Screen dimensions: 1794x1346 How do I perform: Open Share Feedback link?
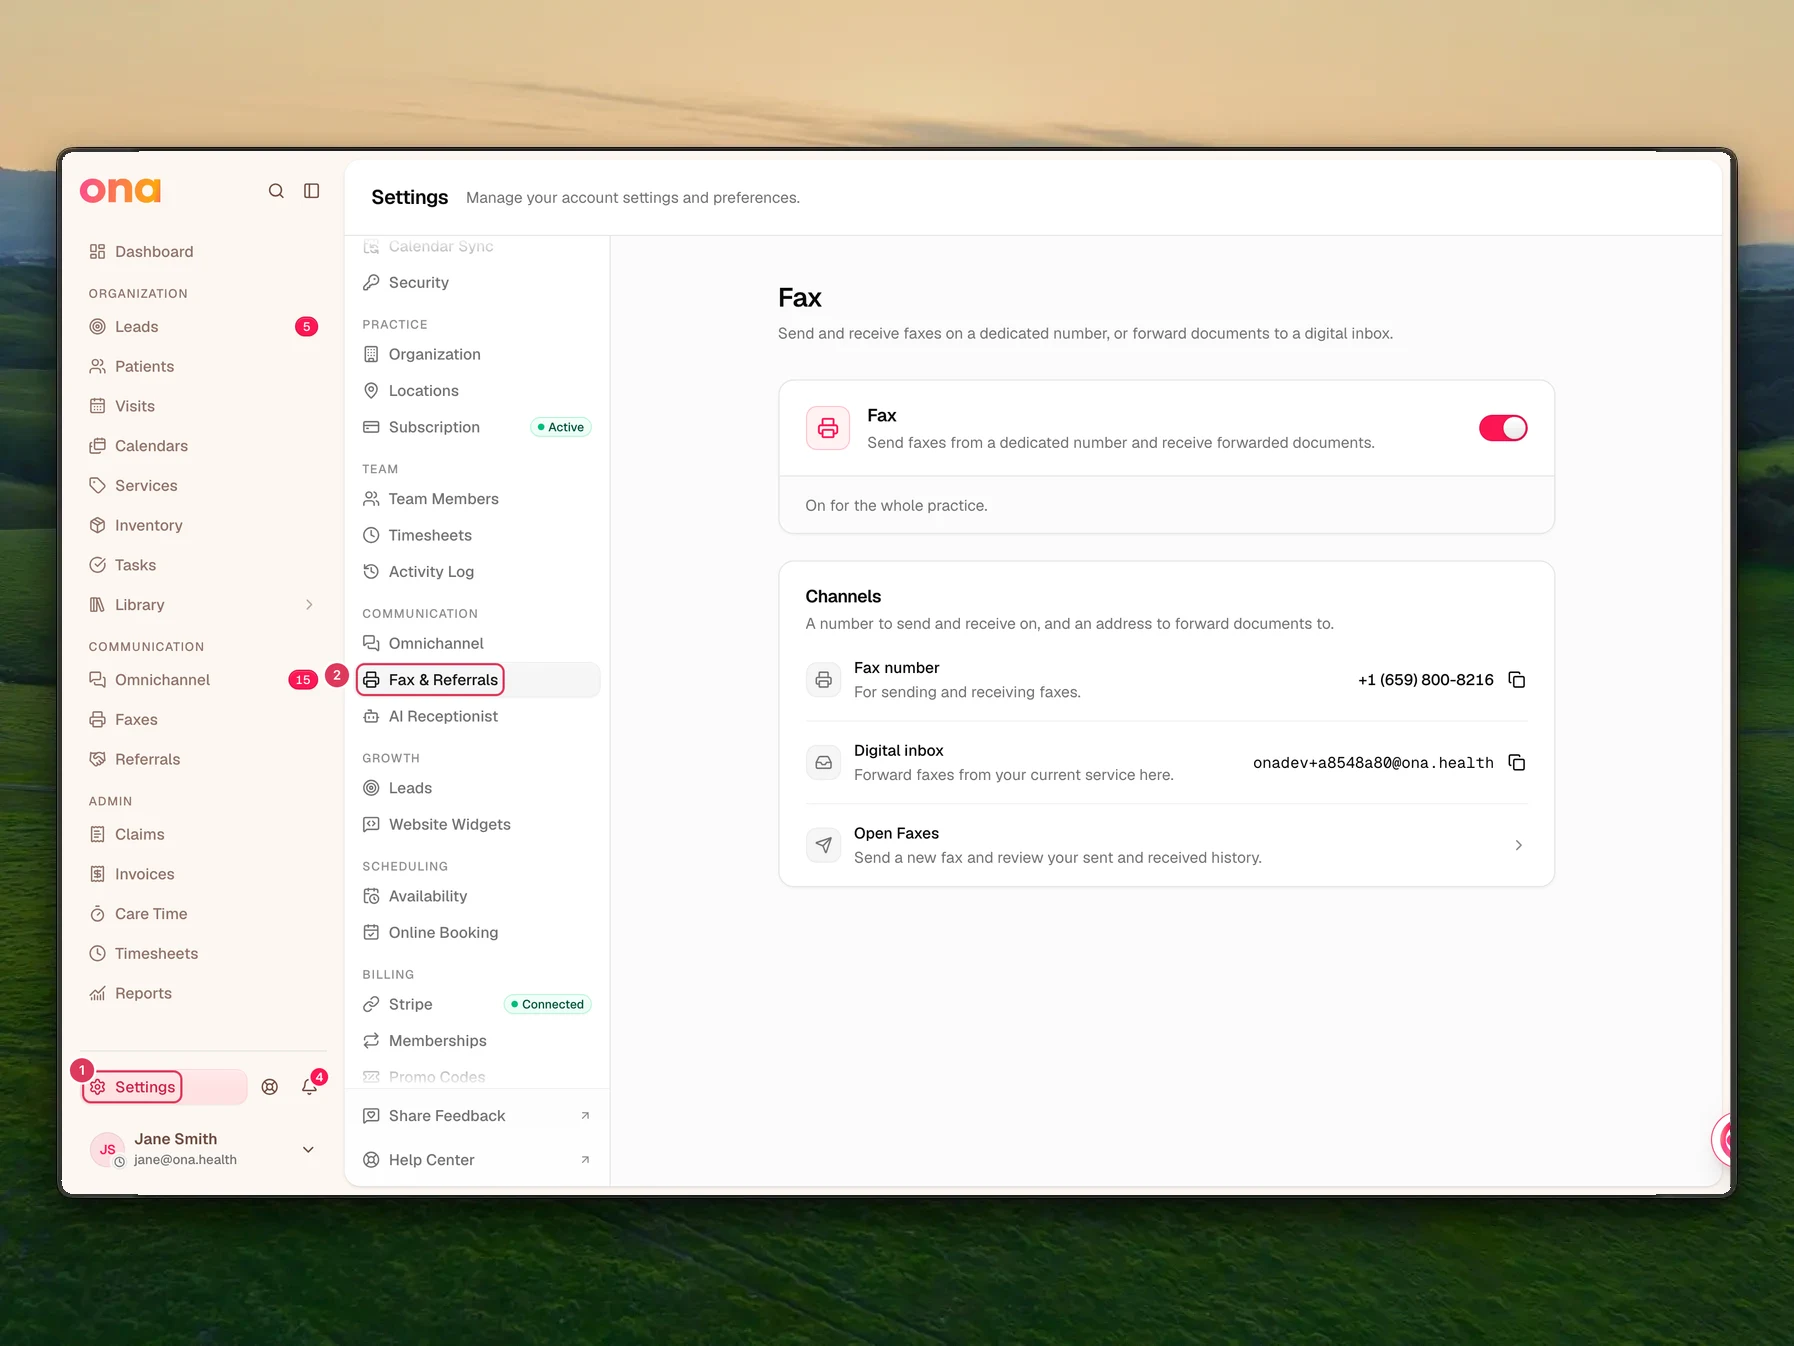pos(477,1116)
